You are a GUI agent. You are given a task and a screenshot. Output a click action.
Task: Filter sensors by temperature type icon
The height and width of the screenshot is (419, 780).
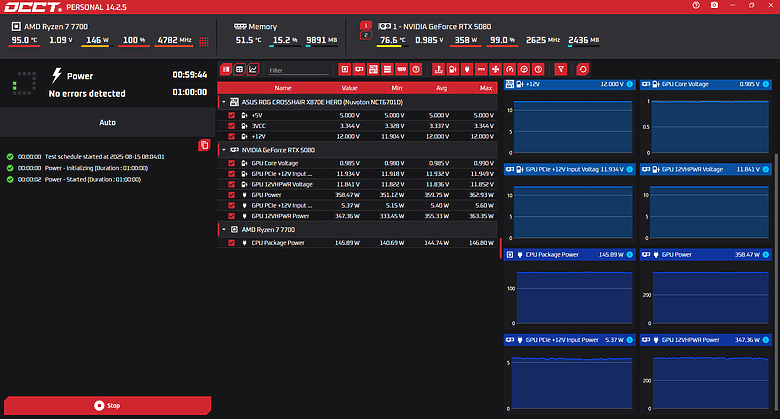(x=438, y=70)
